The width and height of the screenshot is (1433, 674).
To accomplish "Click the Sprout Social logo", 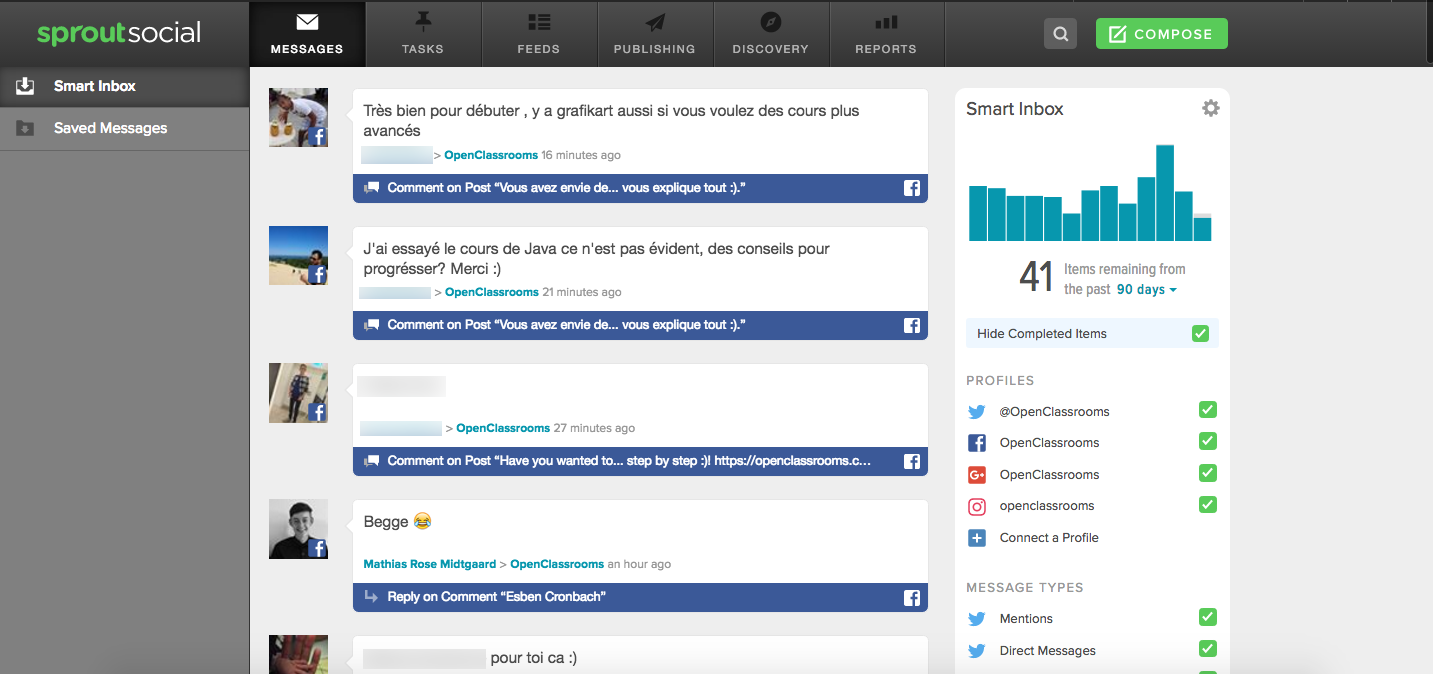I will pyautogui.click(x=119, y=33).
